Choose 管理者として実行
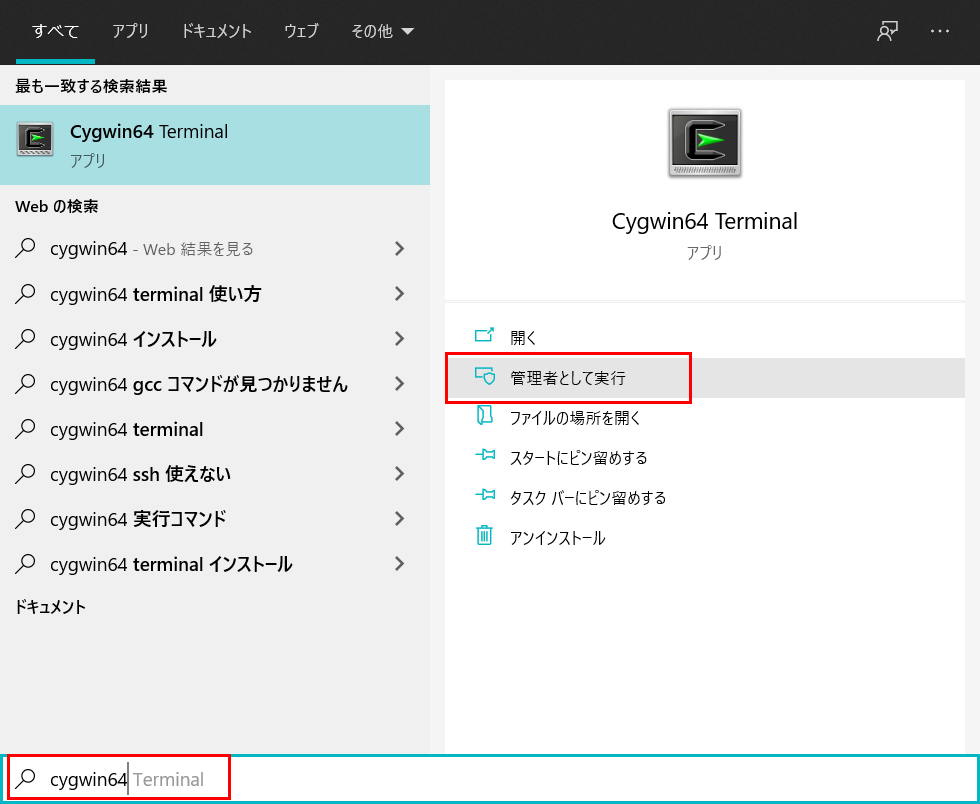Screen dimensions: 980x804 705,378
